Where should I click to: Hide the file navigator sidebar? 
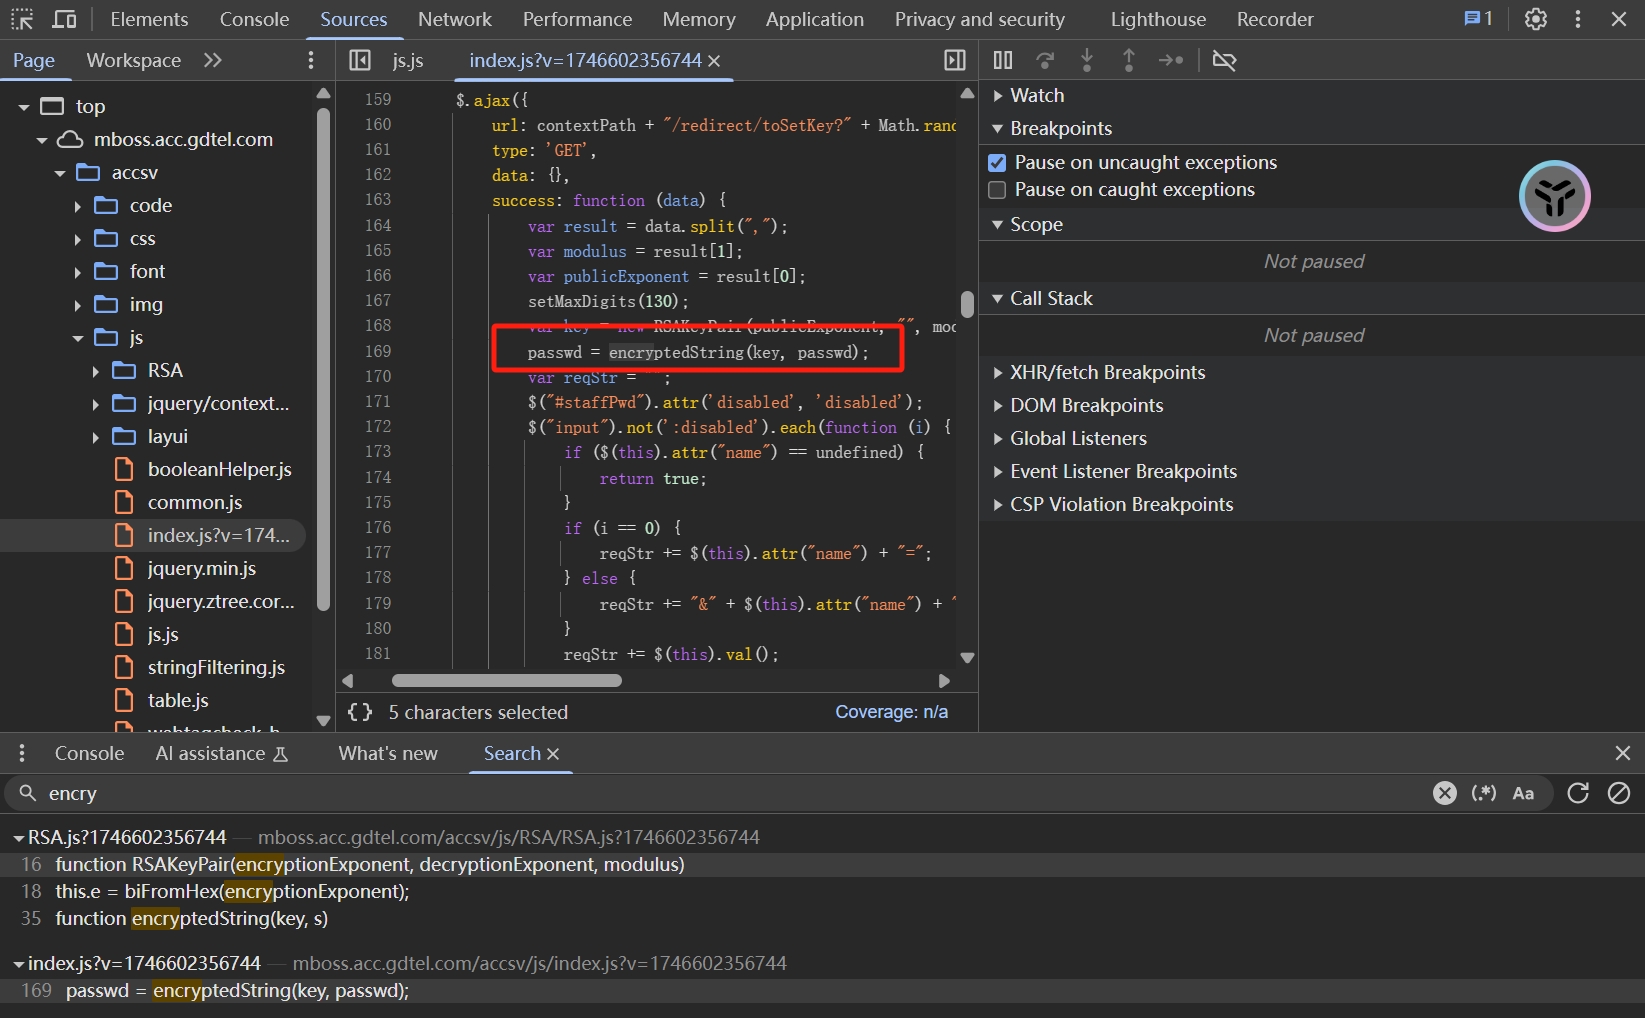click(x=360, y=60)
